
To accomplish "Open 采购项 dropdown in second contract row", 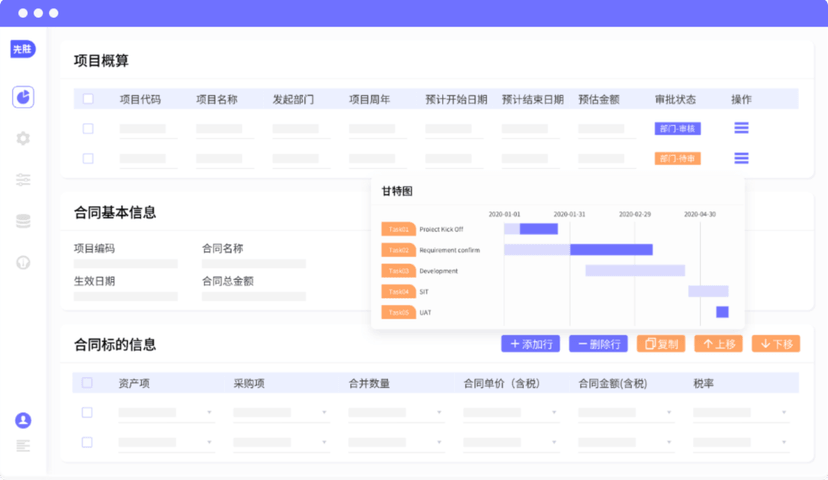I will (x=281, y=443).
